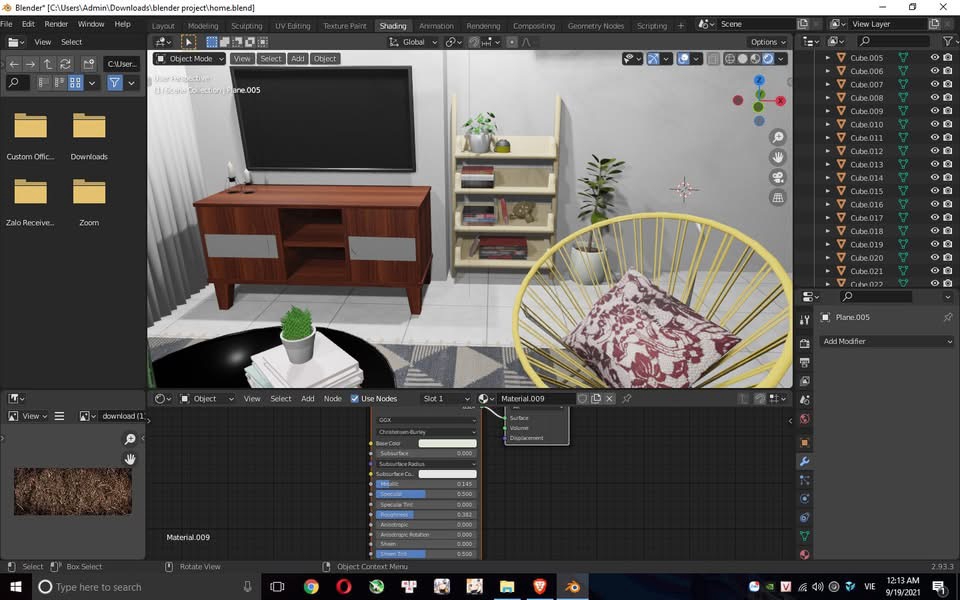Expand the Cube.008 tree item
The image size is (960, 600).
click(x=827, y=98)
